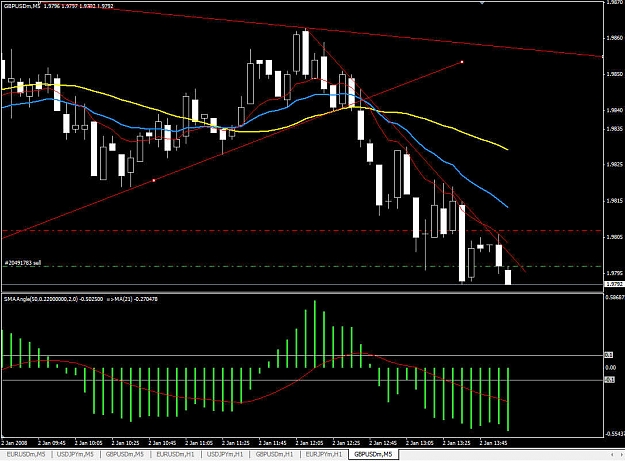Click the right tab-scroll arrow

pyautogui.click(x=620, y=455)
